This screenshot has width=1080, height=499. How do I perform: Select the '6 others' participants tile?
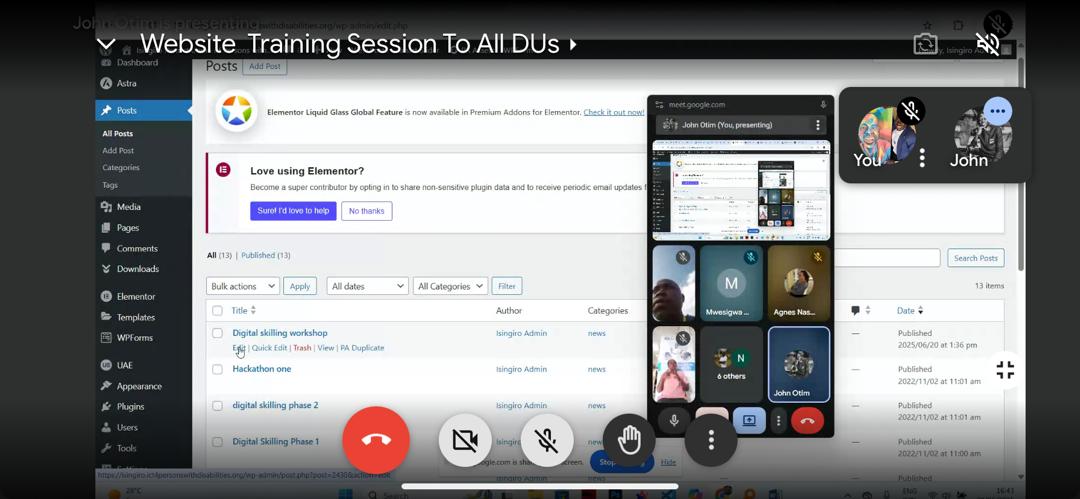pos(731,364)
